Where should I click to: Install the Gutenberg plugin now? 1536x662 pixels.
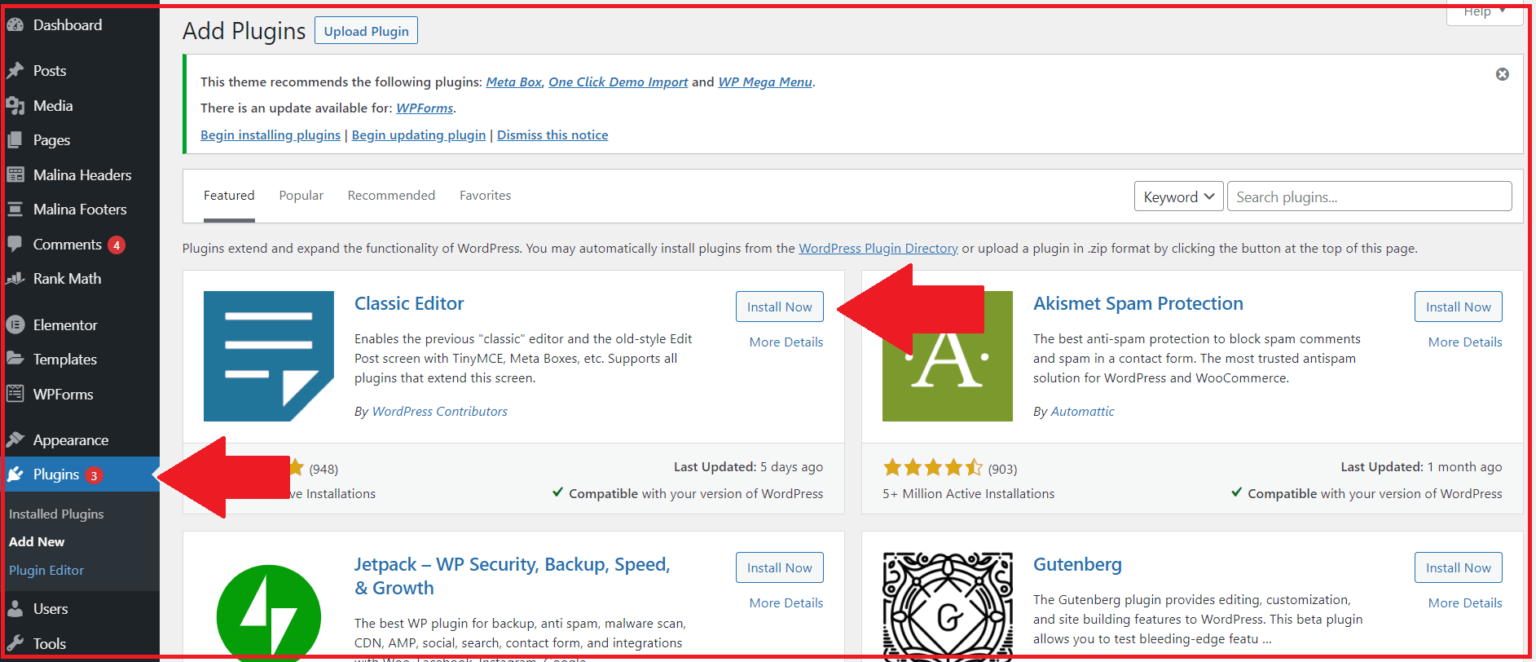(1458, 568)
